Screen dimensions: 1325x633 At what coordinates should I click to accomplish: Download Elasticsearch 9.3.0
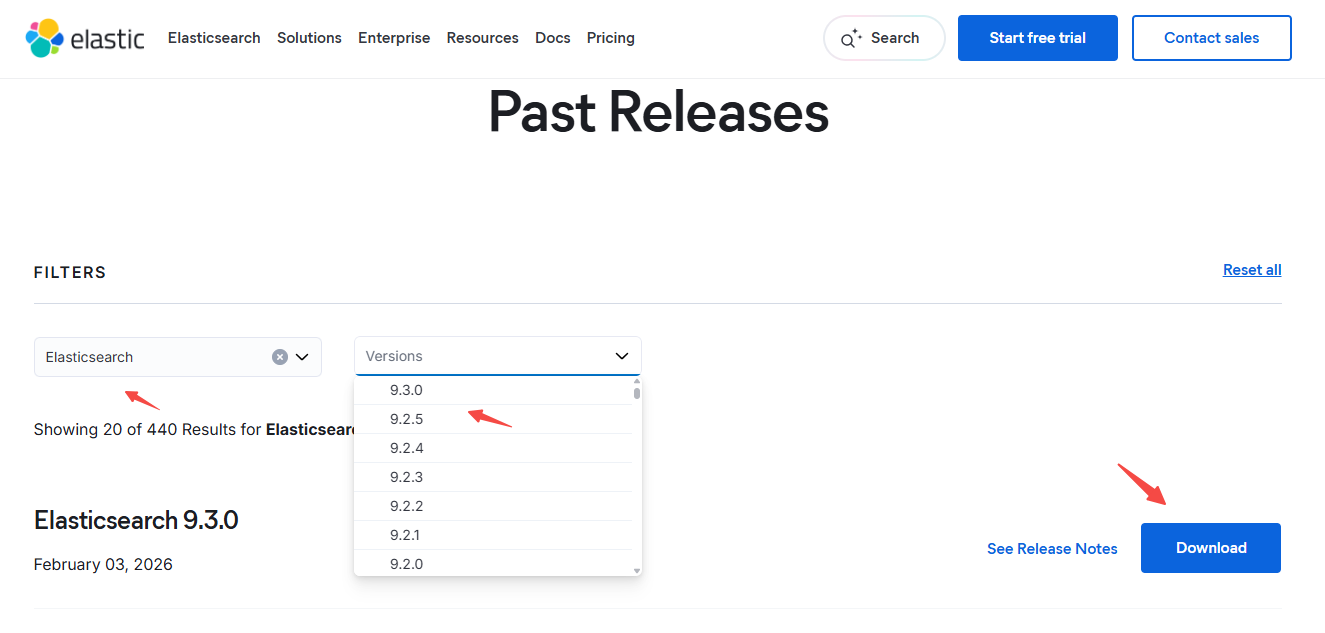pos(1211,548)
